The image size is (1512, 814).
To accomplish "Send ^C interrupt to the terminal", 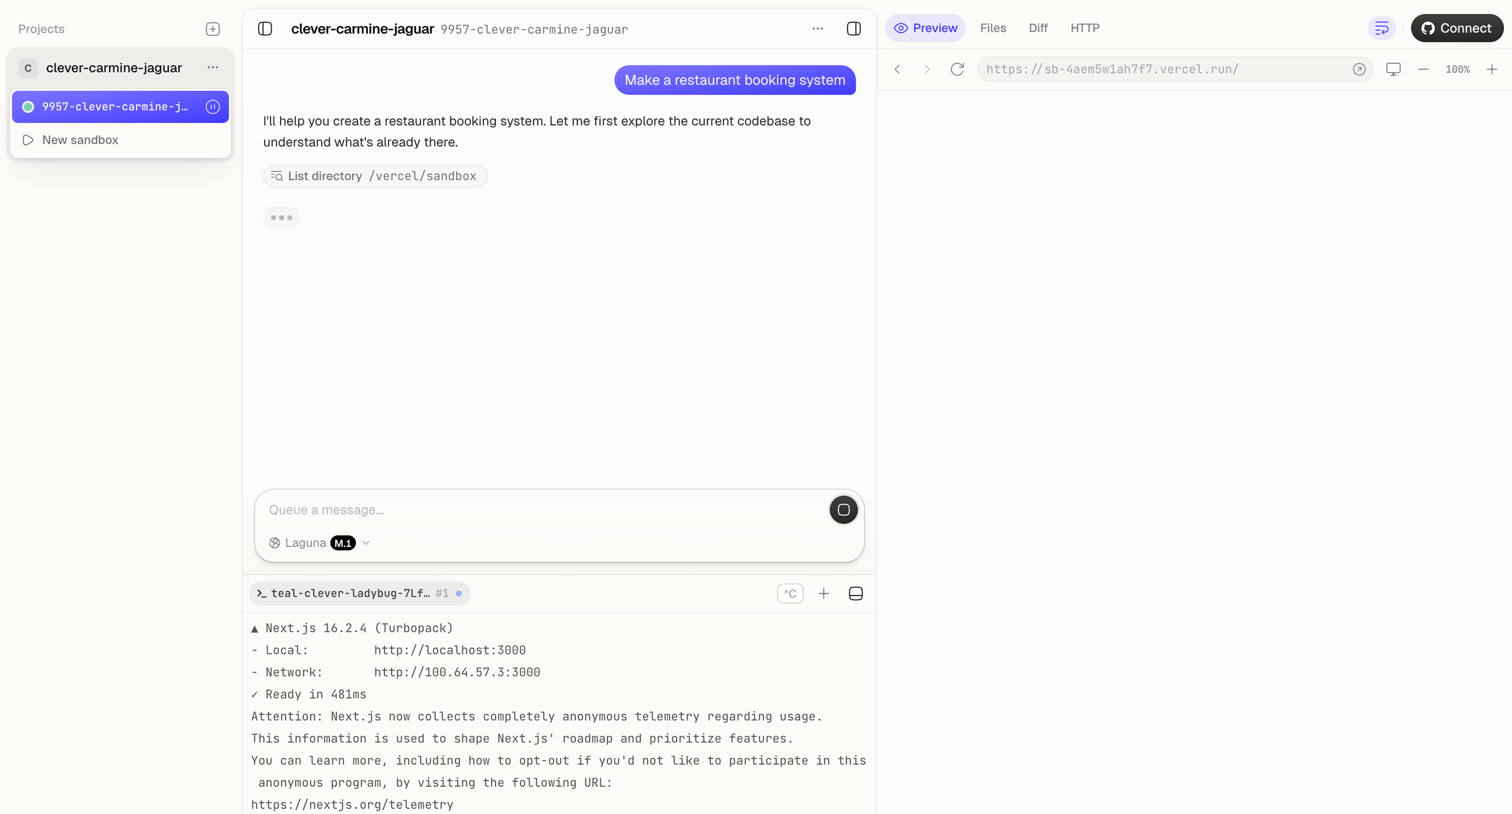I will (790, 594).
